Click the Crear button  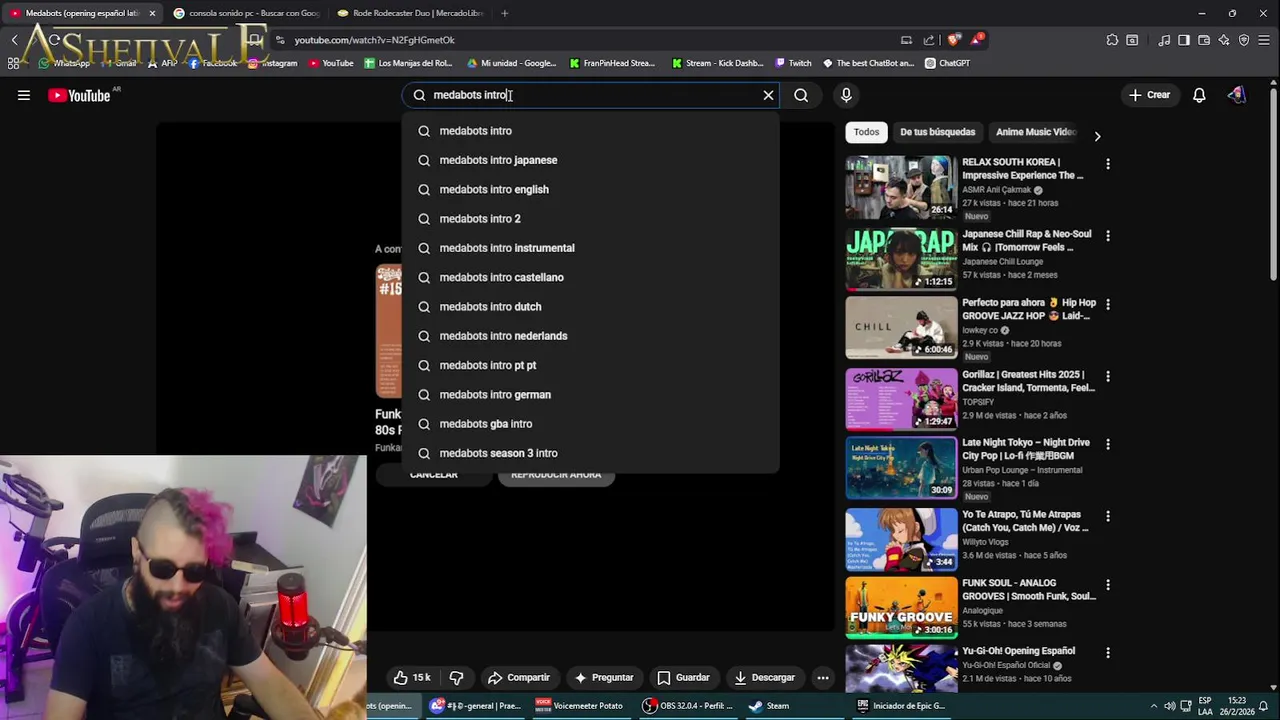[x=1149, y=95]
